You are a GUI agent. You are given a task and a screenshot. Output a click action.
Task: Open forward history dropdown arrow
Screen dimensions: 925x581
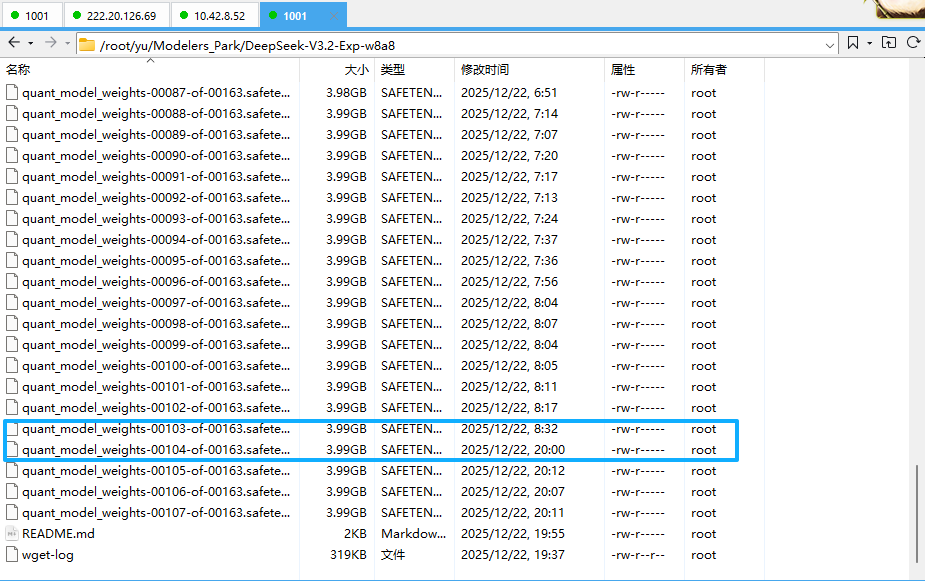coord(67,43)
